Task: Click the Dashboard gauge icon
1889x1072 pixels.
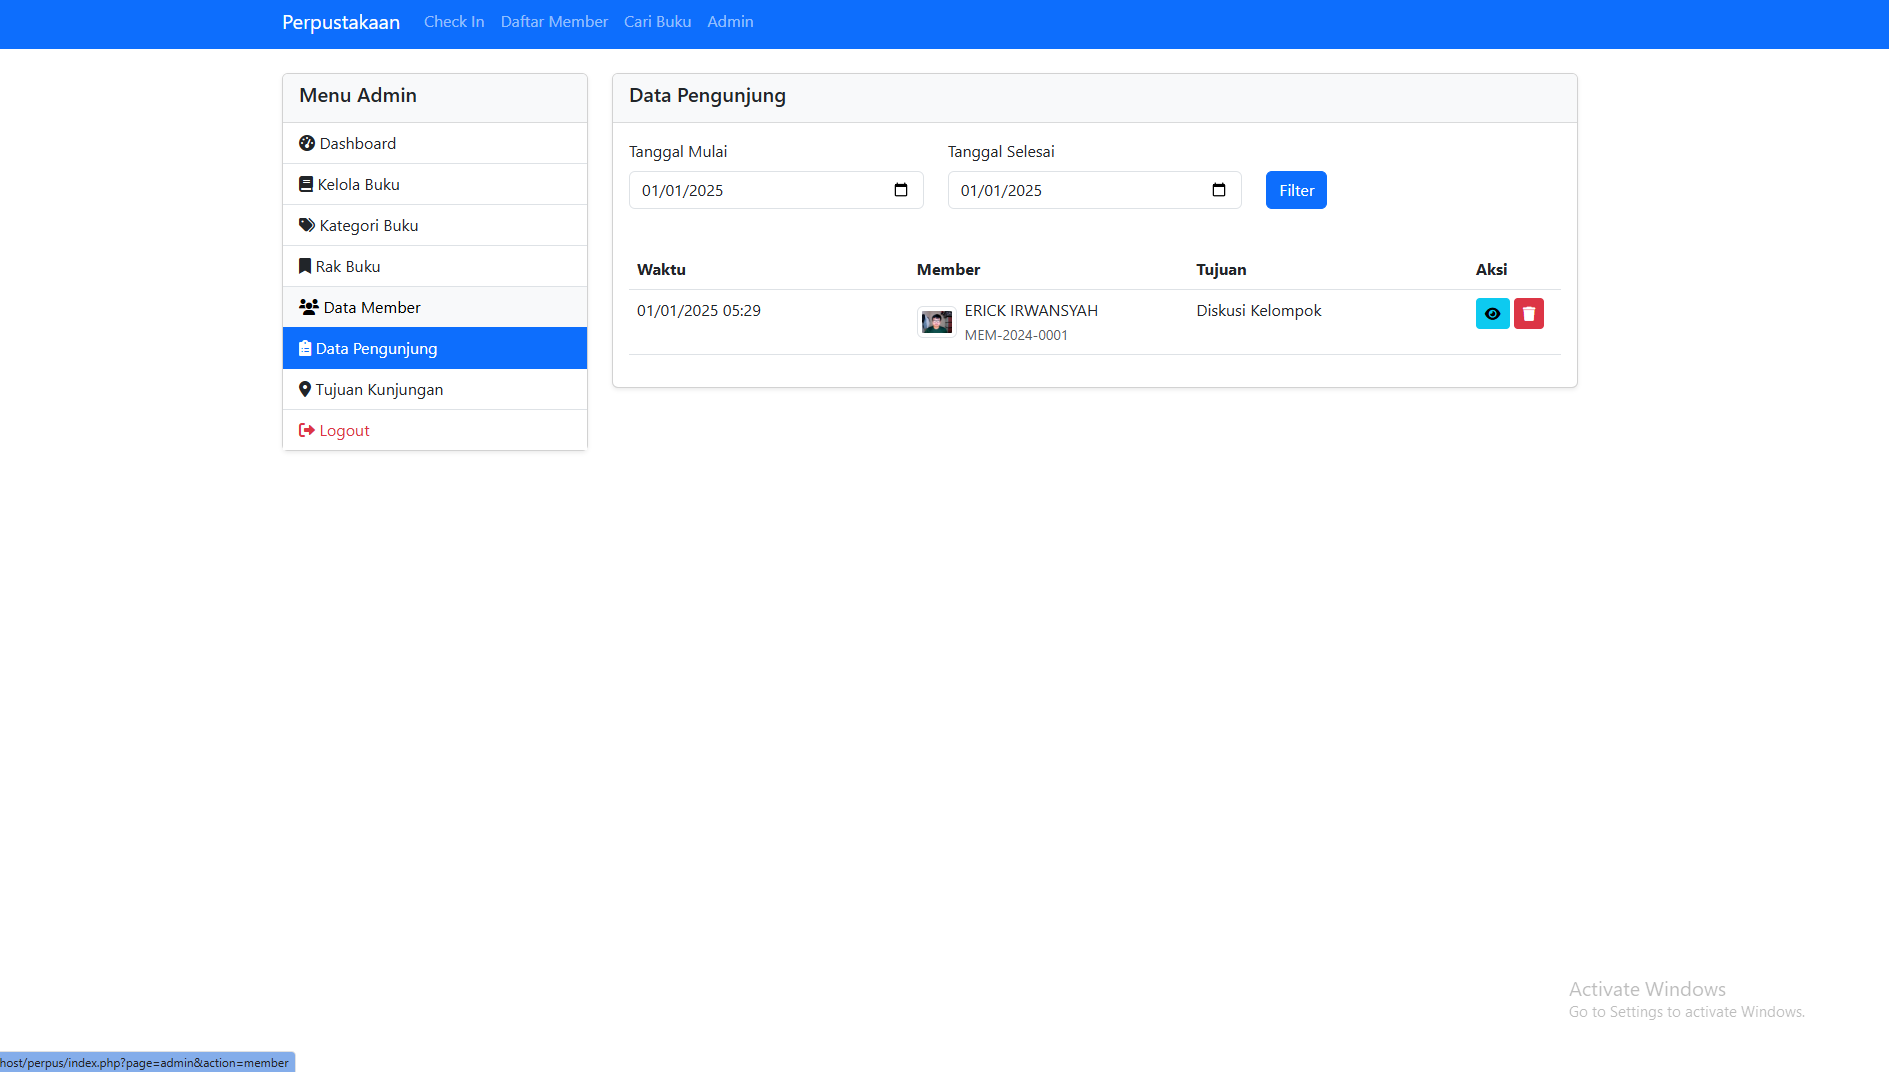Action: click(307, 143)
